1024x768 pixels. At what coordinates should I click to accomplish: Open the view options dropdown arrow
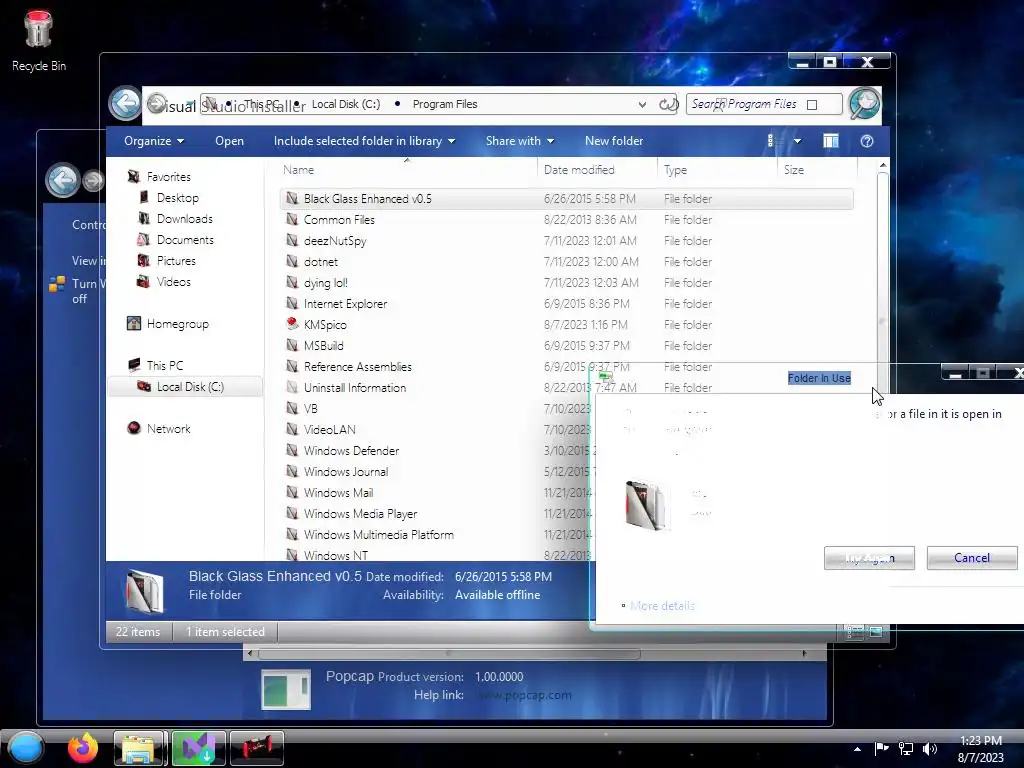pos(797,141)
